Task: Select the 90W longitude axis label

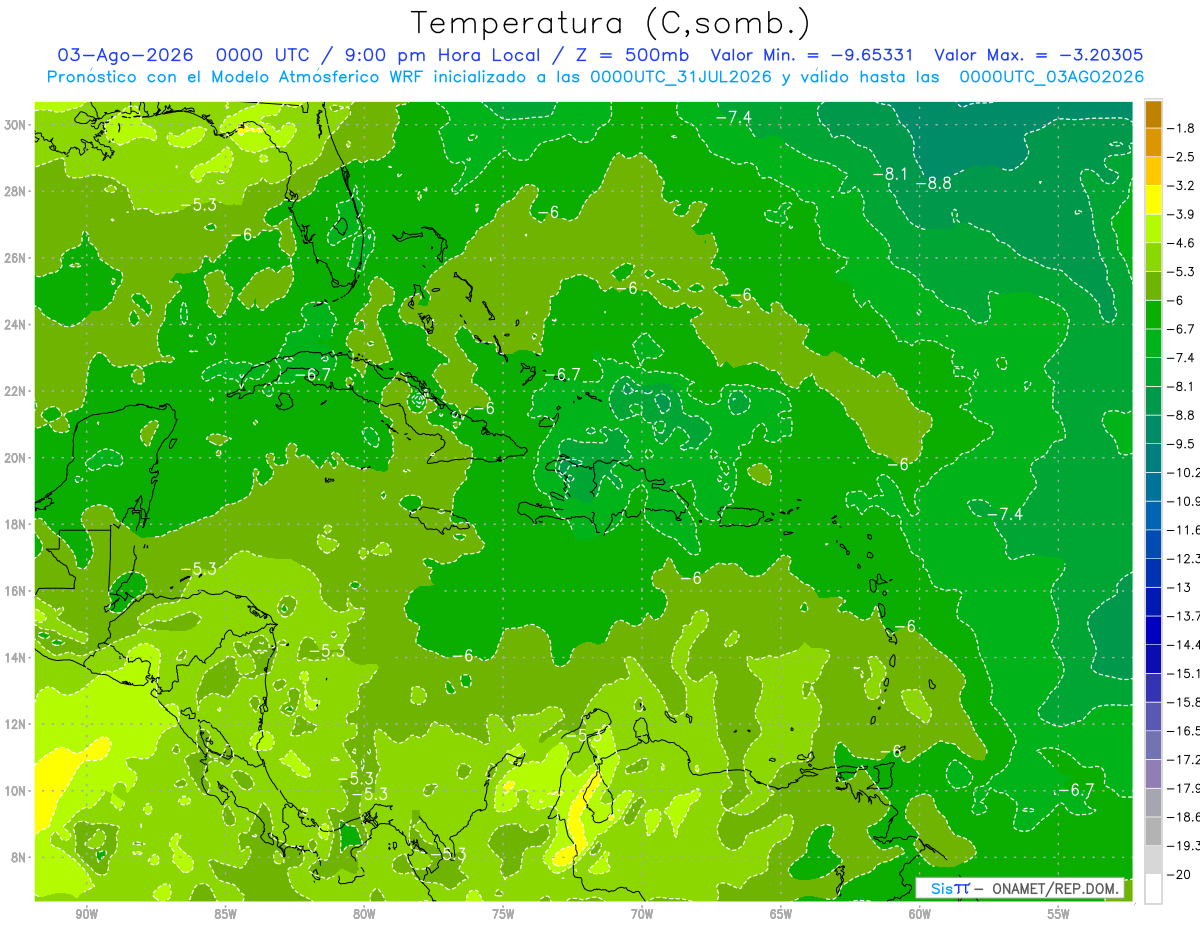Action: pos(86,914)
